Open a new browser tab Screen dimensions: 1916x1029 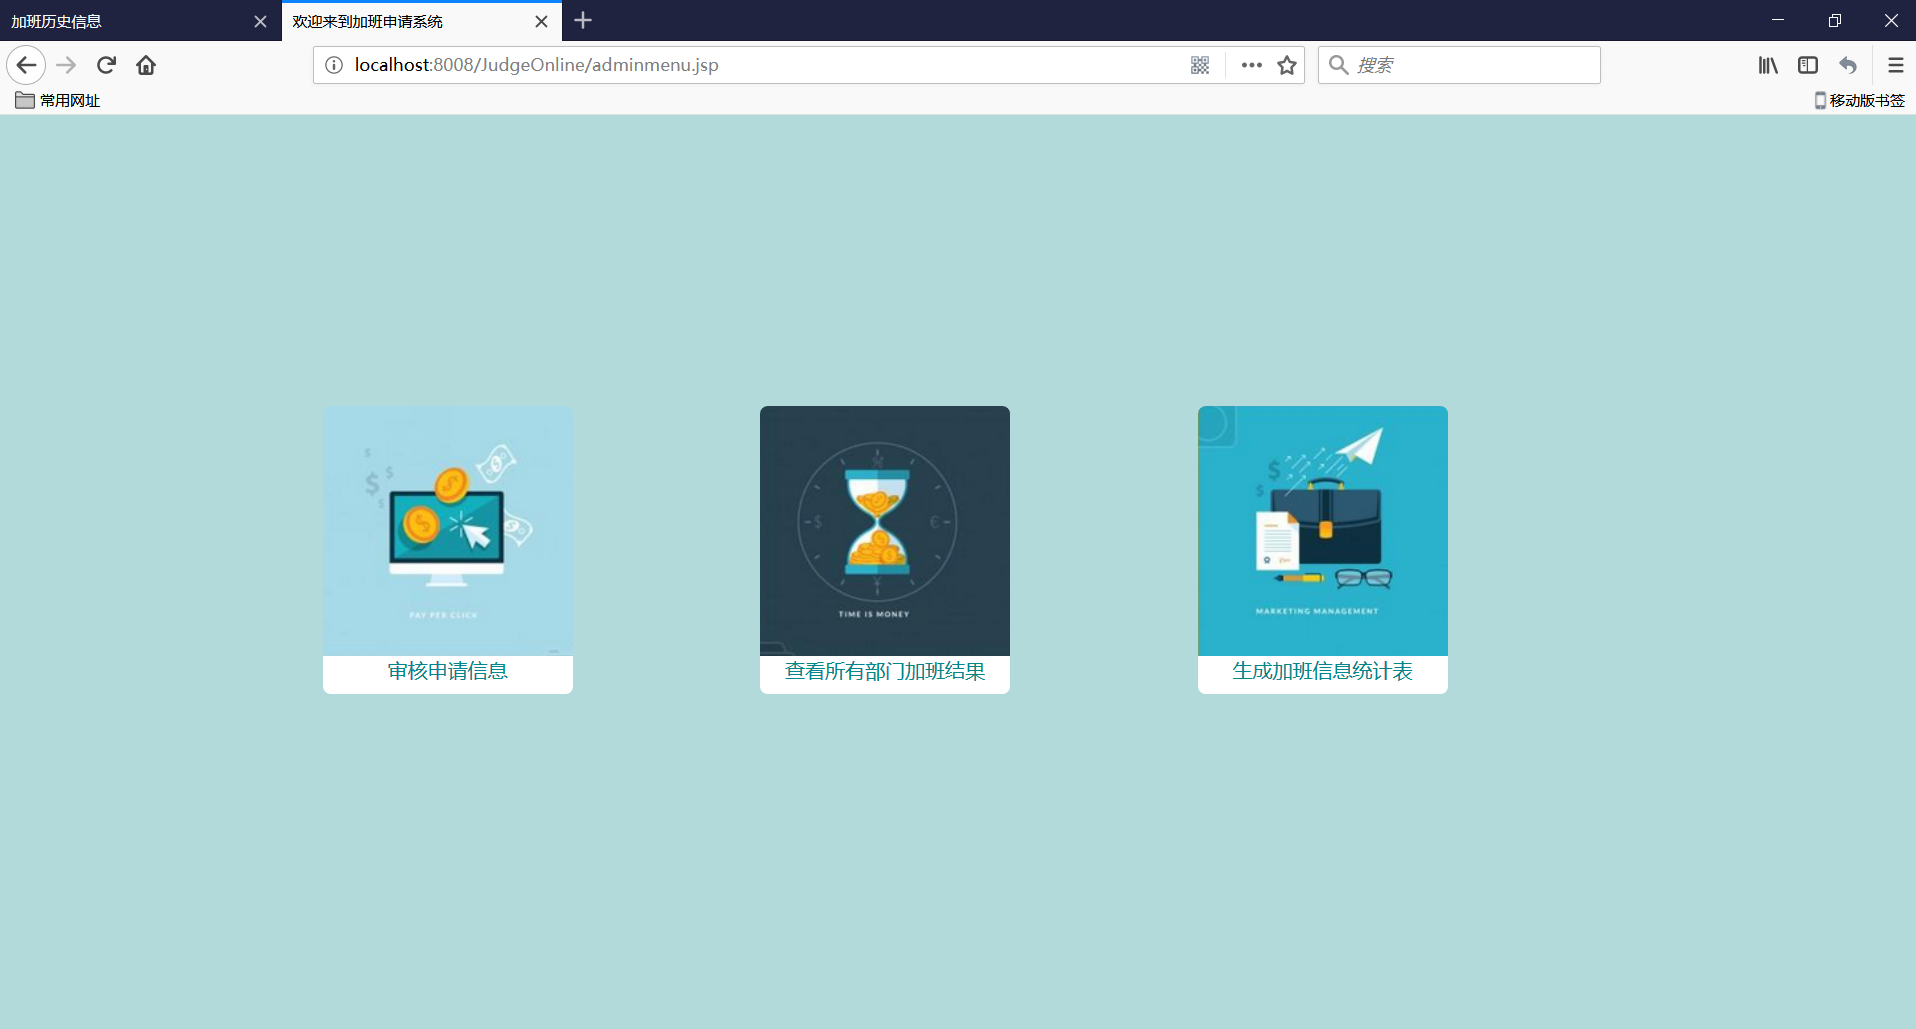(583, 20)
